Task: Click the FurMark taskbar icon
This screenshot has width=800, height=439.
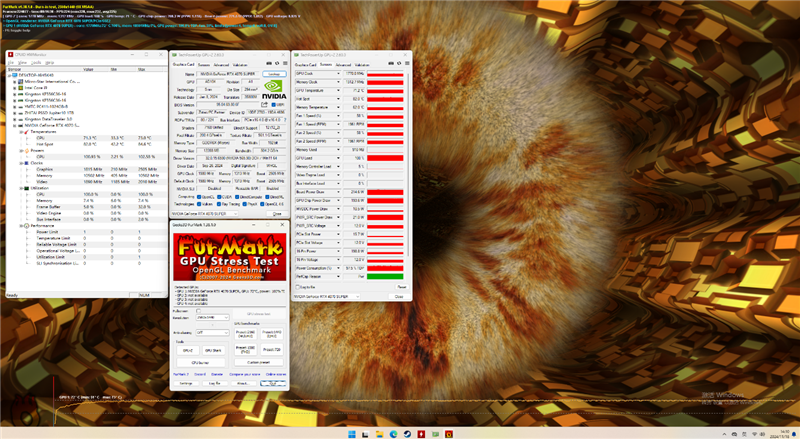Action: pyautogui.click(x=449, y=434)
